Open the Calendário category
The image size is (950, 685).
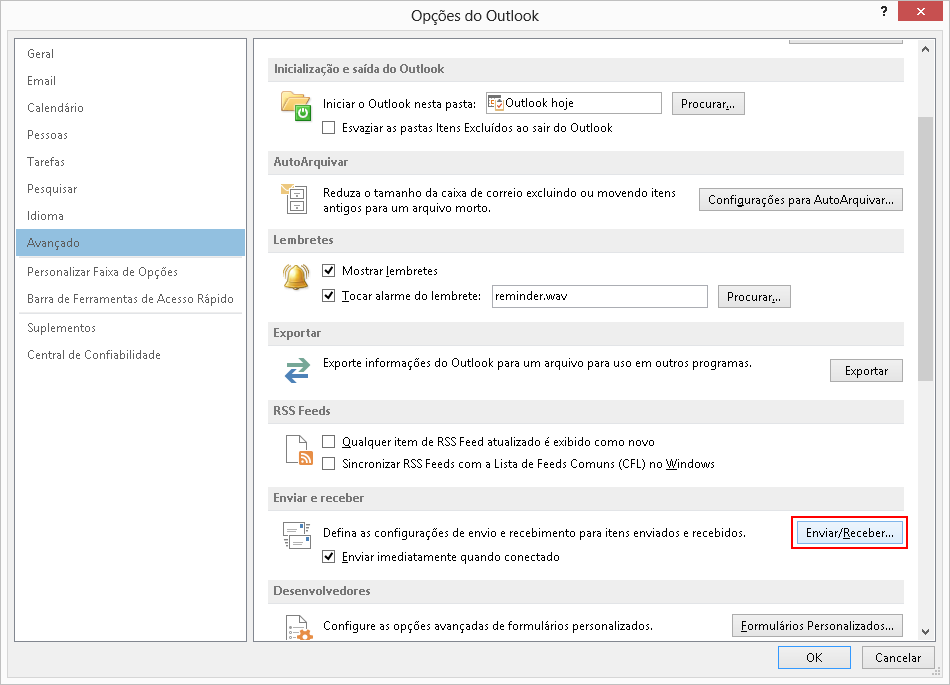click(x=130, y=108)
